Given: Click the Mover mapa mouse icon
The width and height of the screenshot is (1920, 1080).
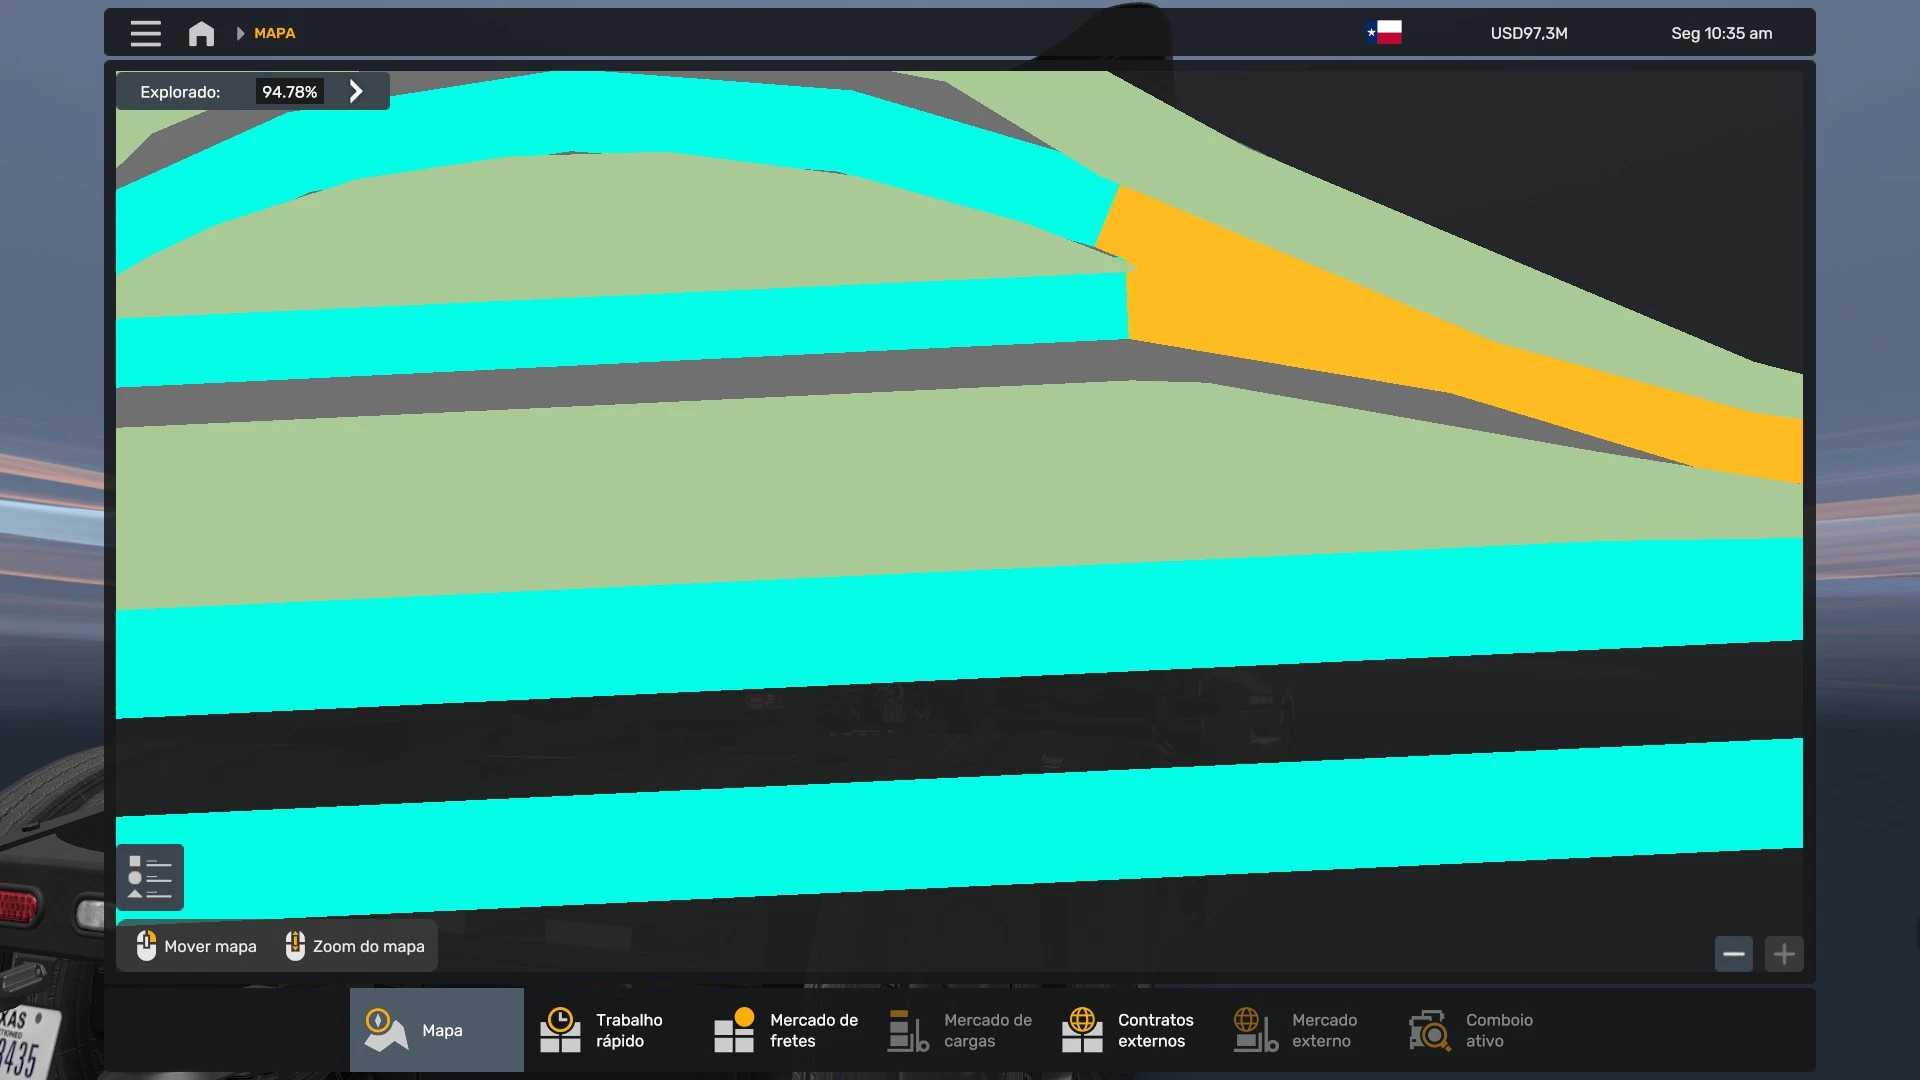Looking at the screenshot, I should point(146,946).
